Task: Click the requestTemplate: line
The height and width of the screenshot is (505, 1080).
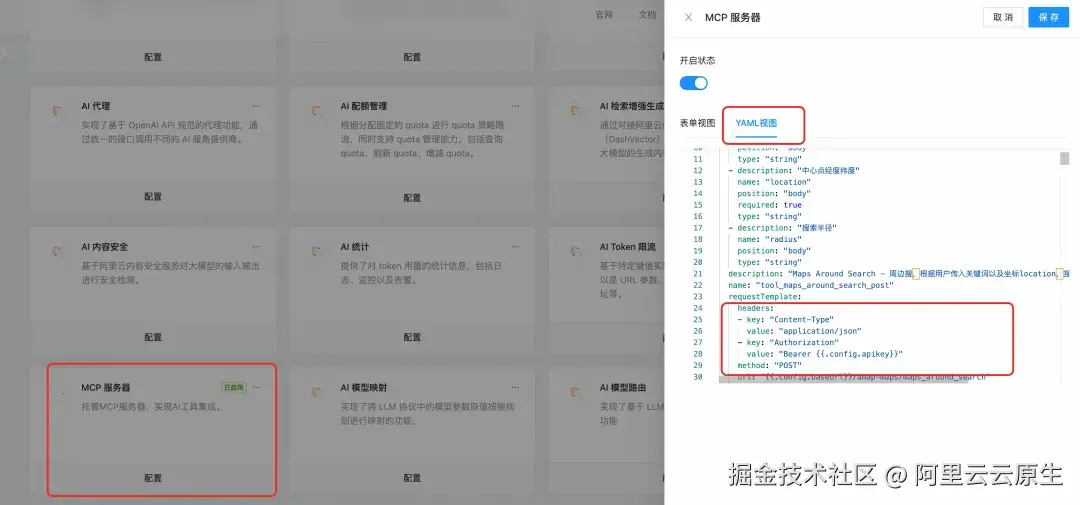Action: click(x=765, y=296)
